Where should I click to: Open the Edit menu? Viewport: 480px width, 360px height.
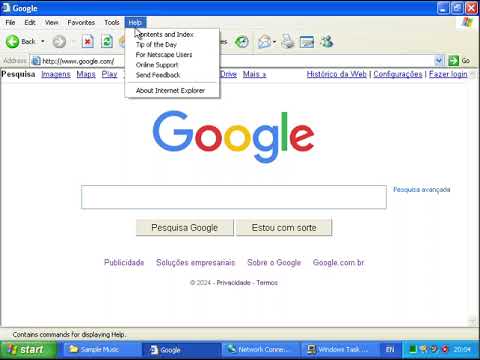click(x=30, y=23)
